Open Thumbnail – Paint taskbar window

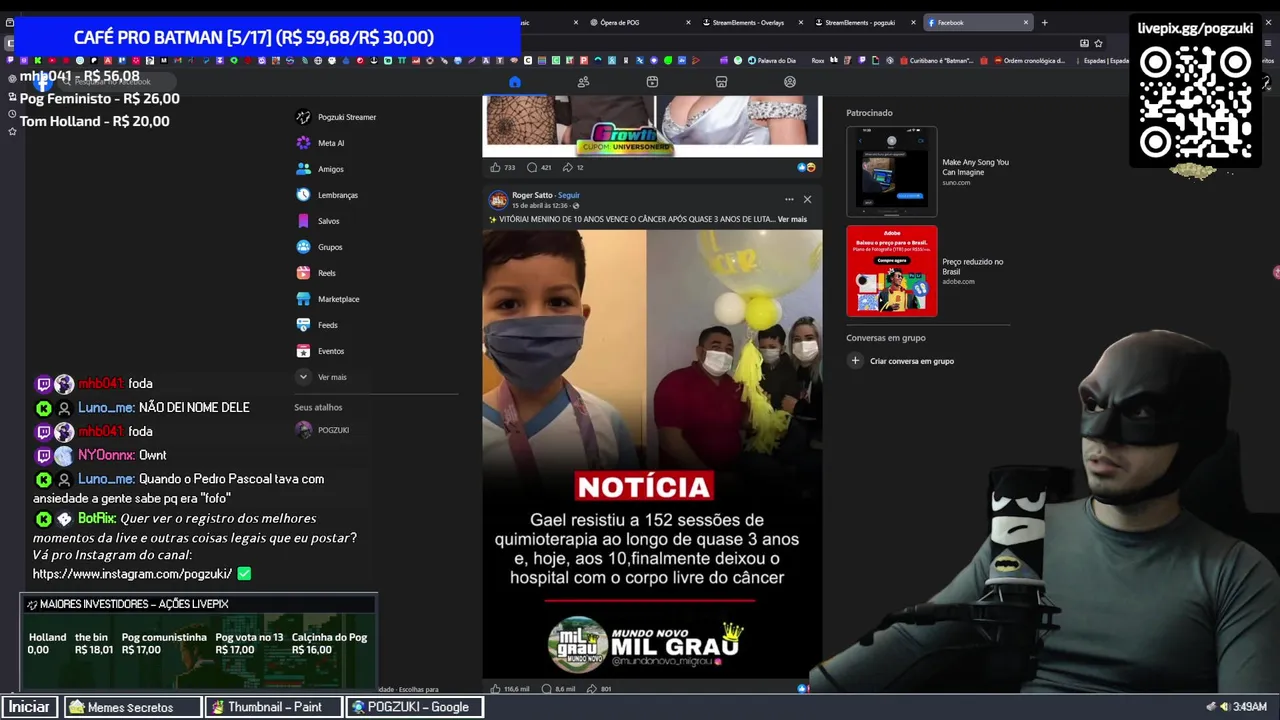coord(273,707)
